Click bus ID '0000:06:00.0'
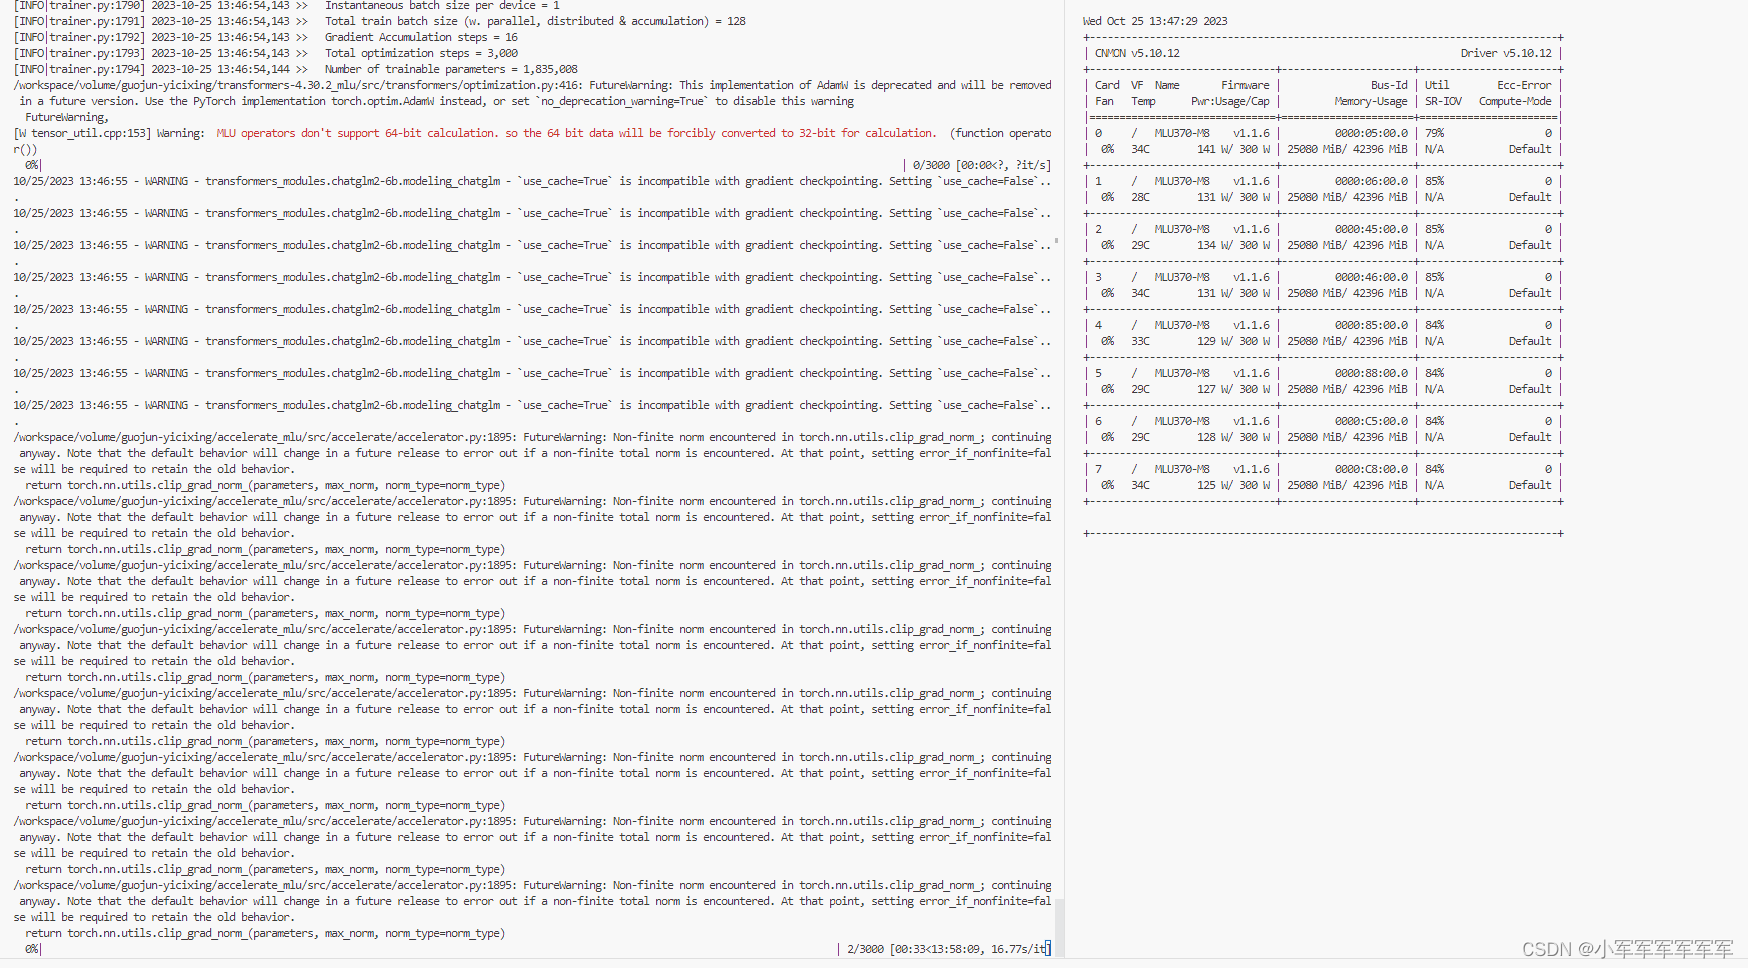The image size is (1748, 968). click(x=1371, y=181)
